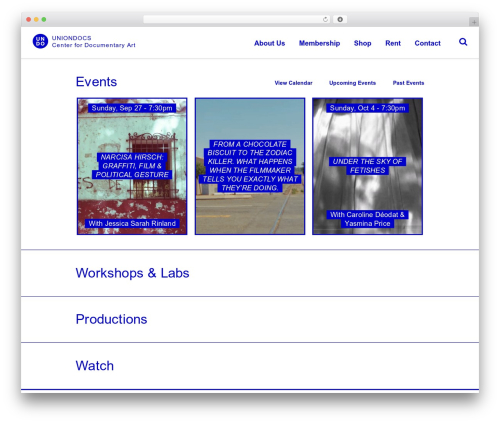
Task: Click UNIONDOCS Center for Documentary Art title
Action: point(93,42)
